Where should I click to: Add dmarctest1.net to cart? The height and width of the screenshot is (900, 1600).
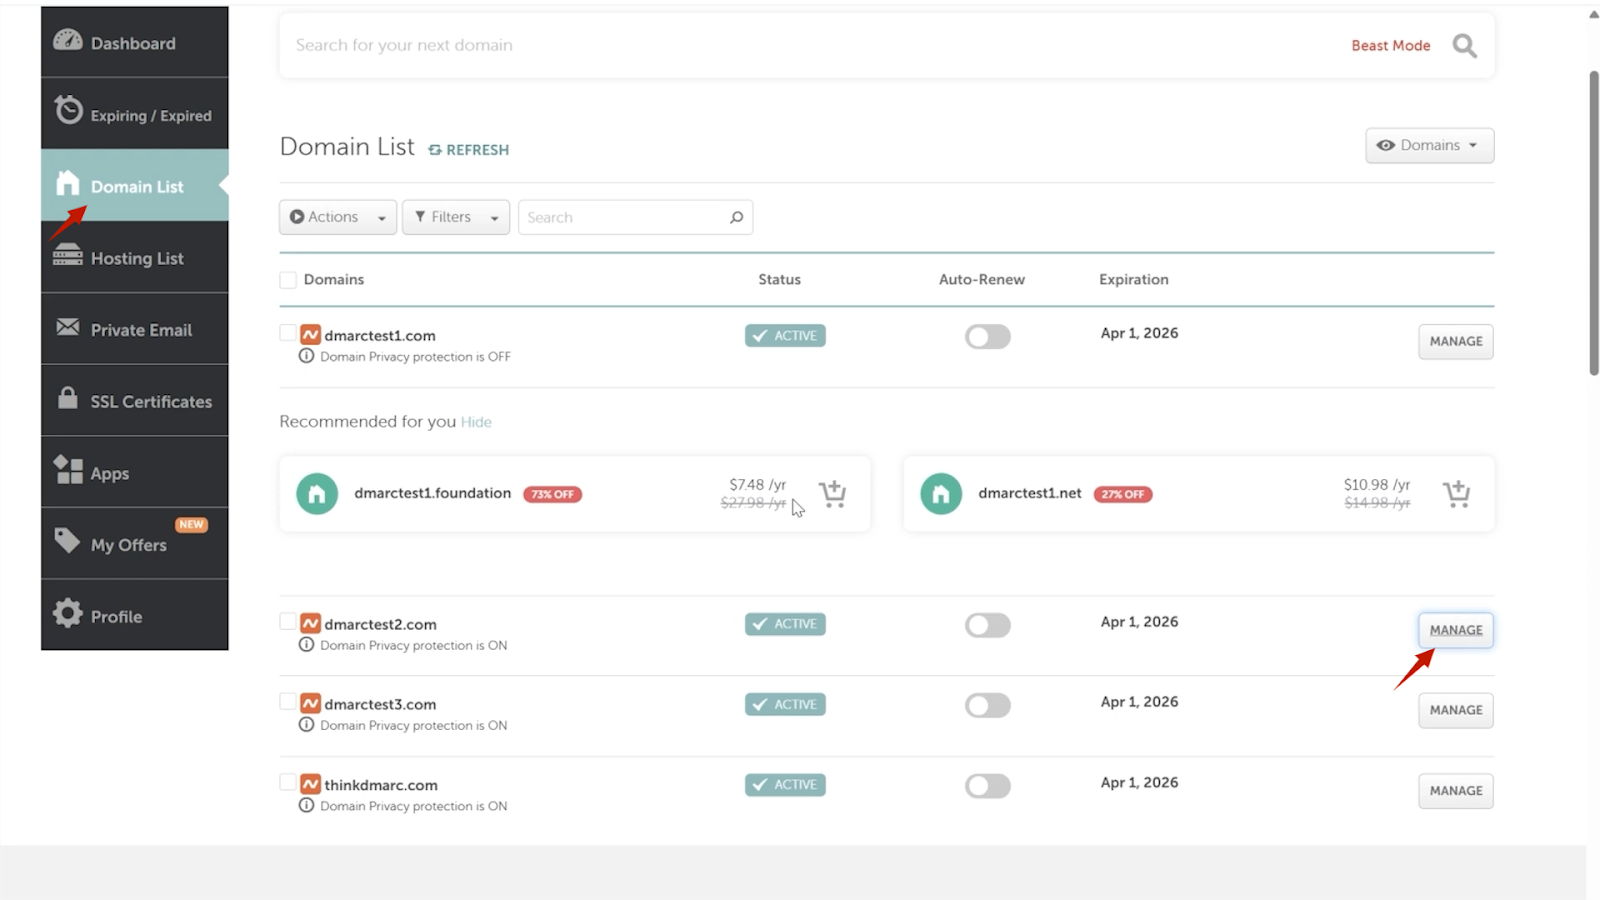pyautogui.click(x=1456, y=493)
